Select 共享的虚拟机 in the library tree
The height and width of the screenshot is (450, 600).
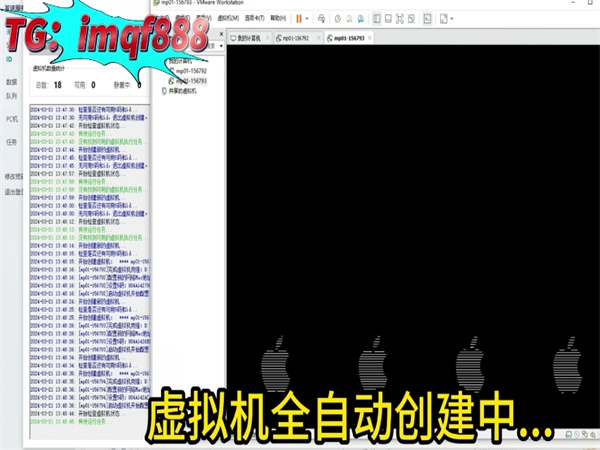click(x=185, y=90)
